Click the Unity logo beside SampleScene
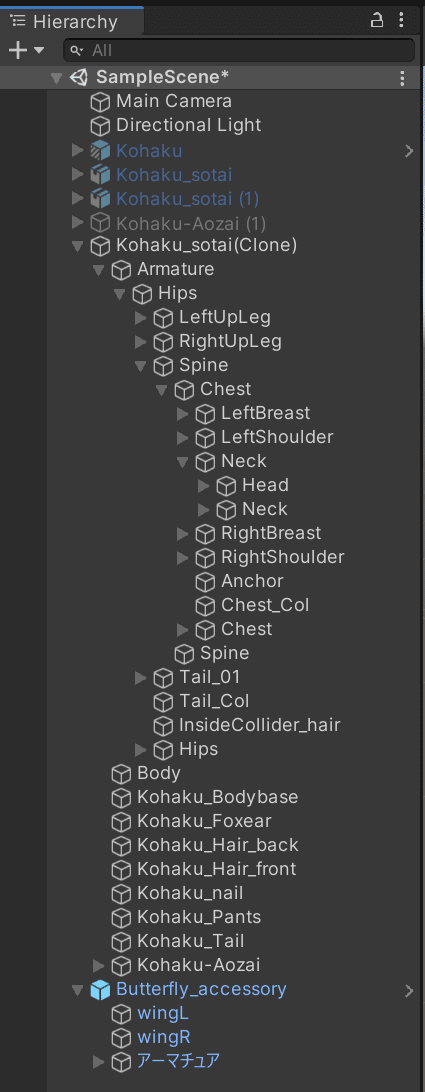Screen dimensions: 425x1092 tap(79, 78)
